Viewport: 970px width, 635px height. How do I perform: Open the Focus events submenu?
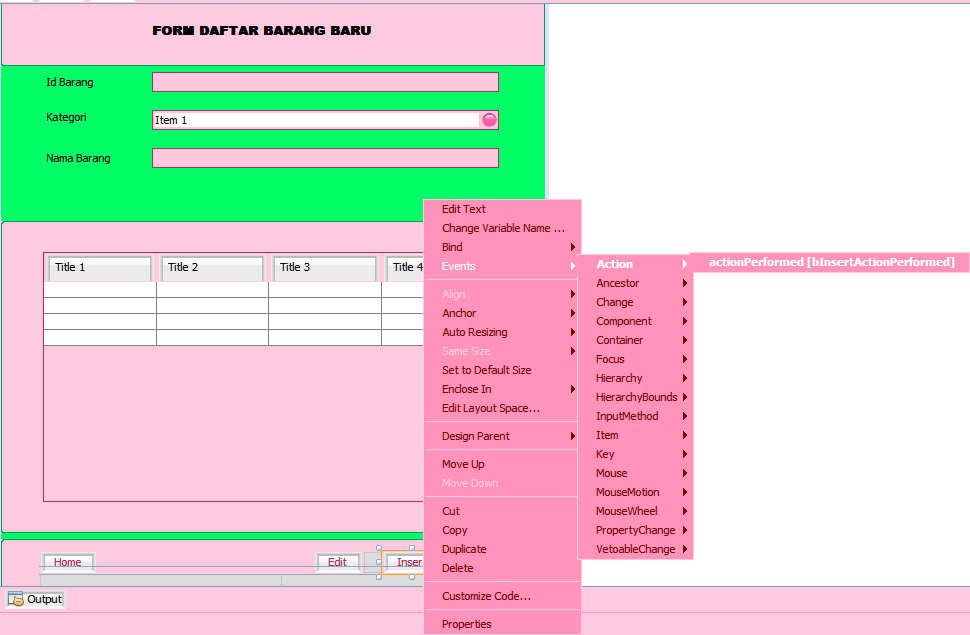[x=635, y=359]
